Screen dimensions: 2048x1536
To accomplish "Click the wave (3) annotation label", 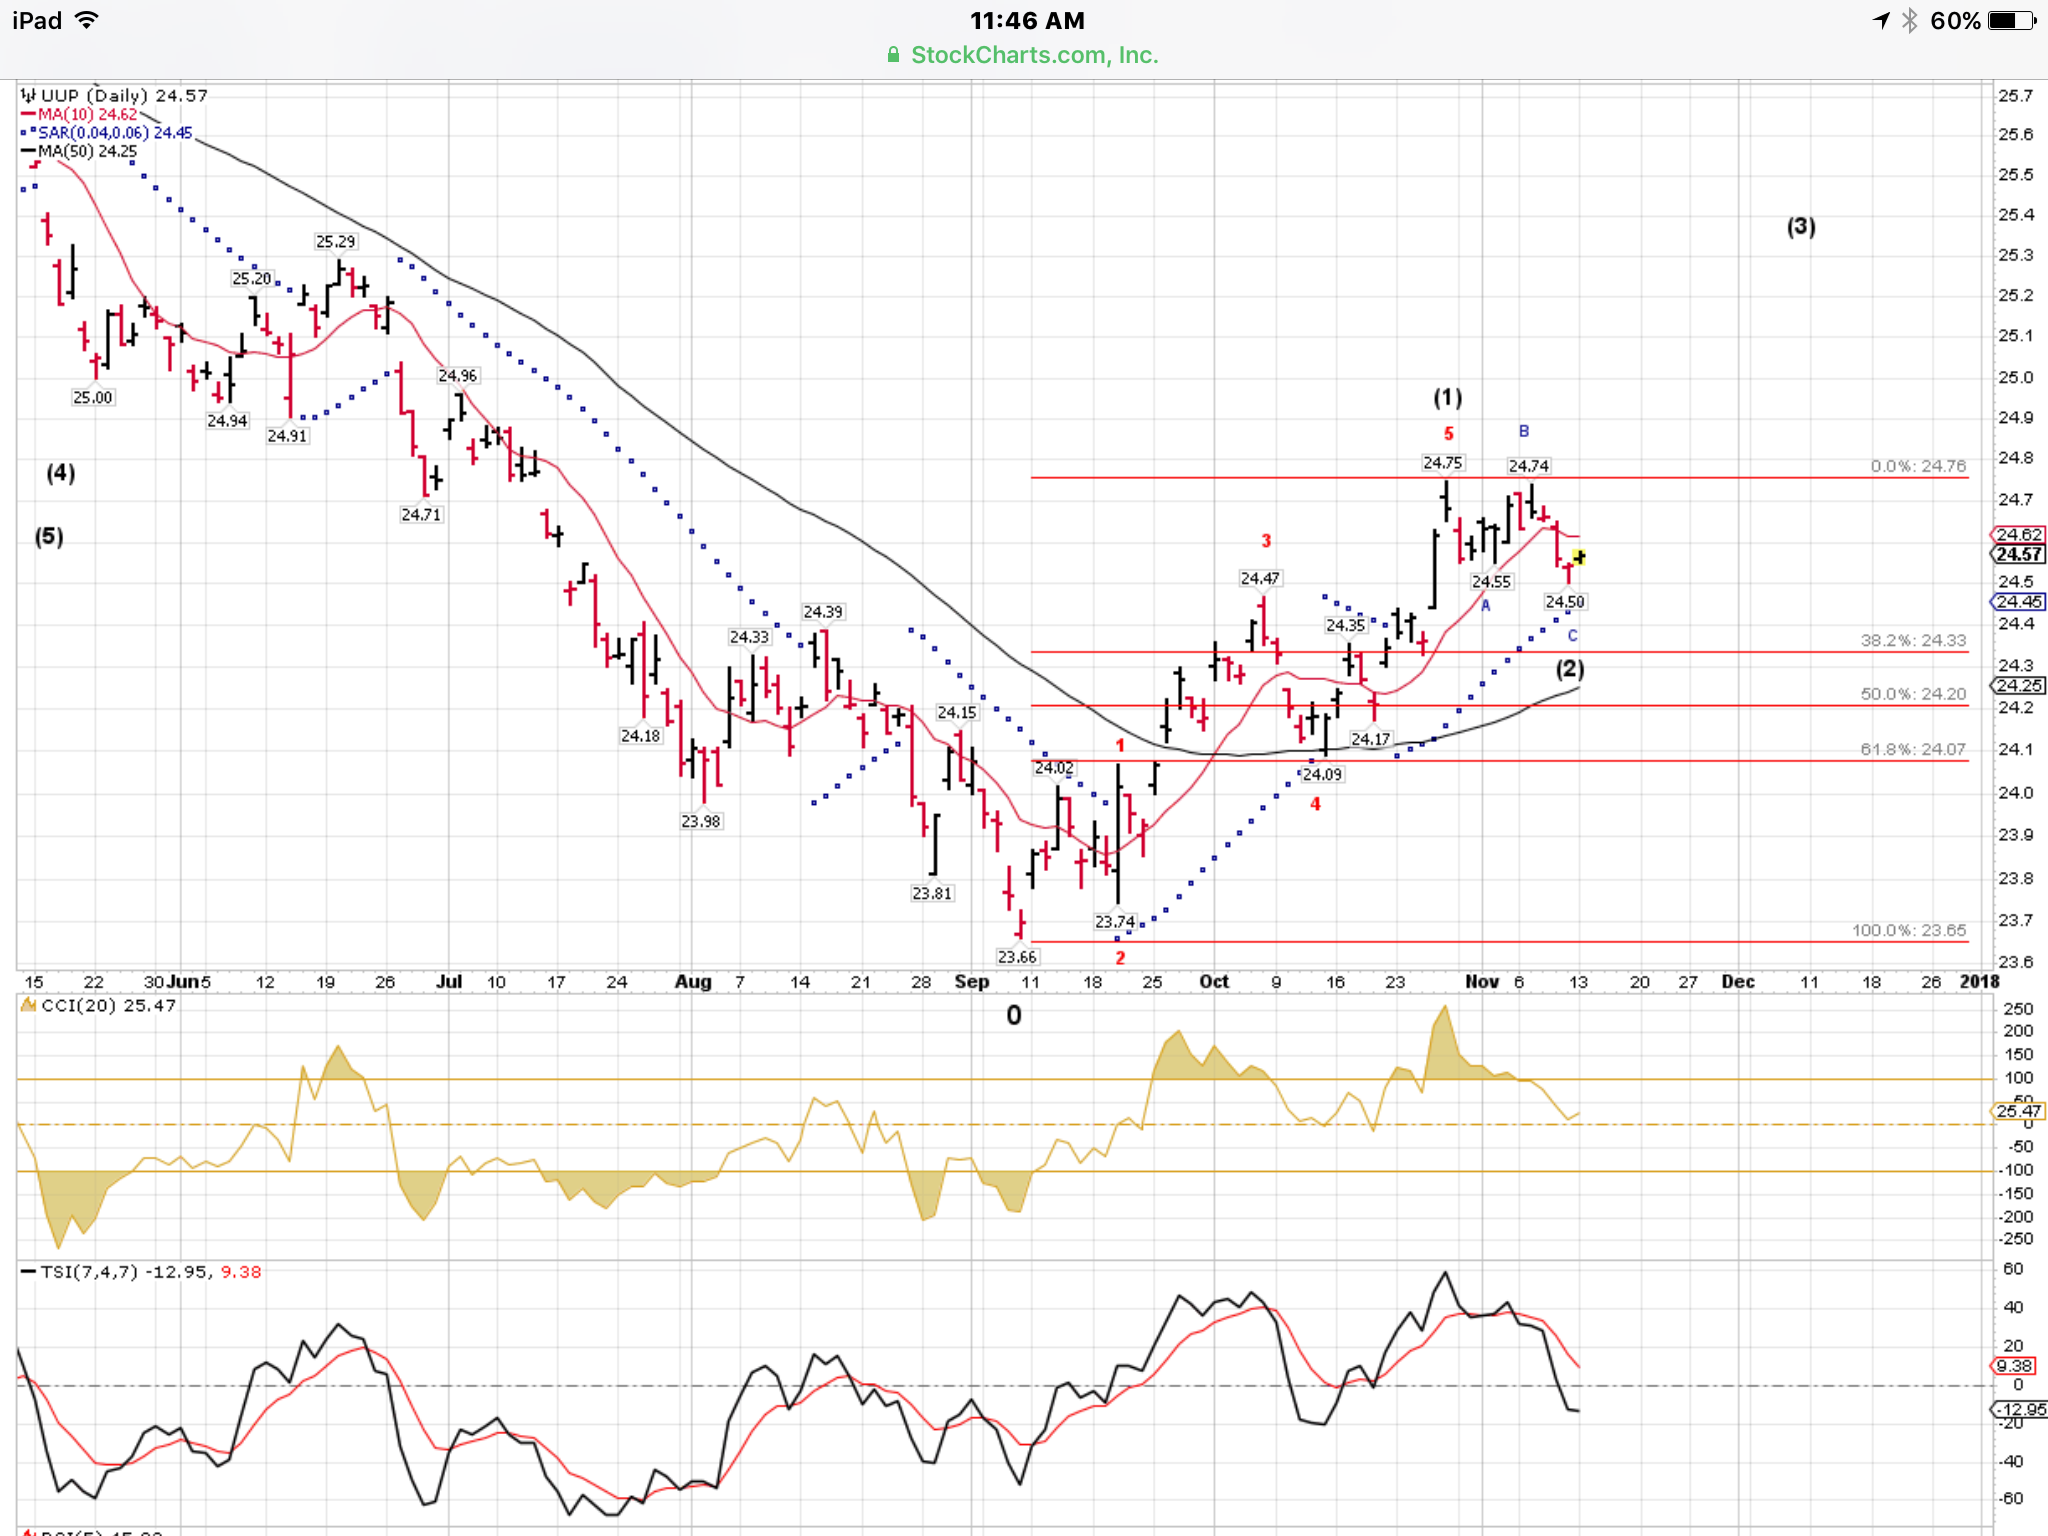I will [x=1801, y=227].
